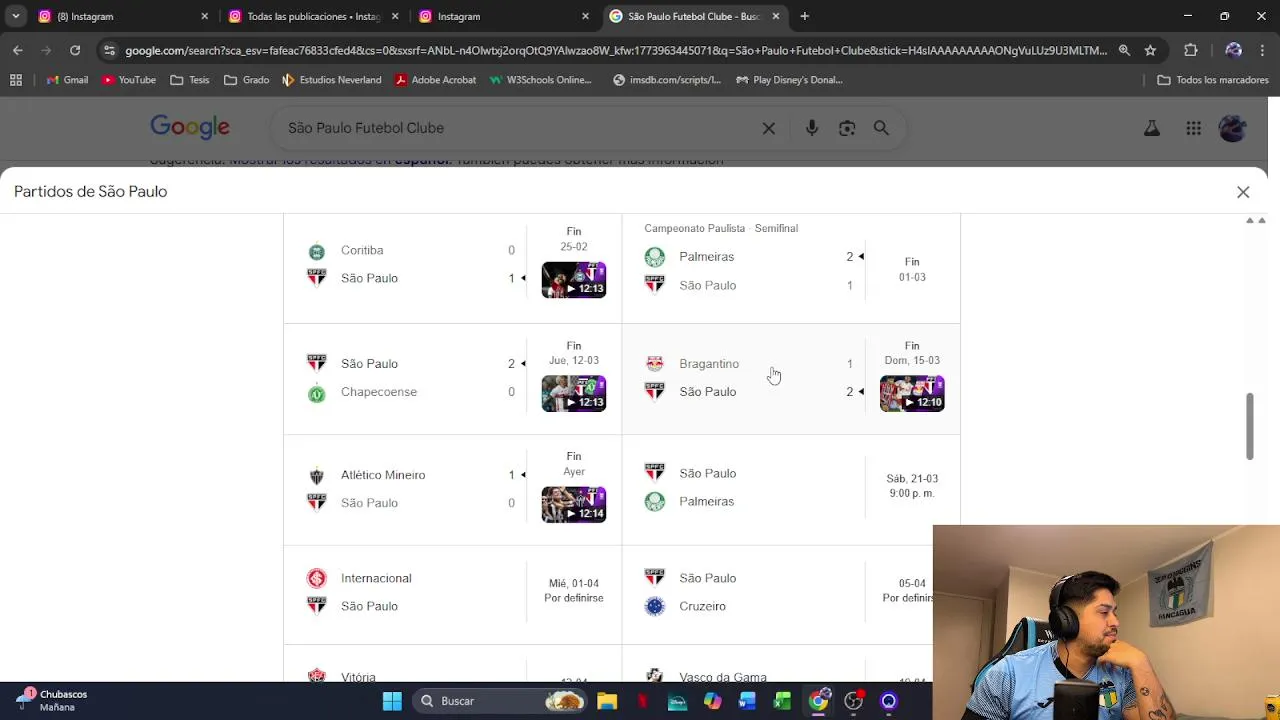Screen dimensions: 1280x720
Task: Open the Chrome three-dot menu
Action: click(1262, 50)
